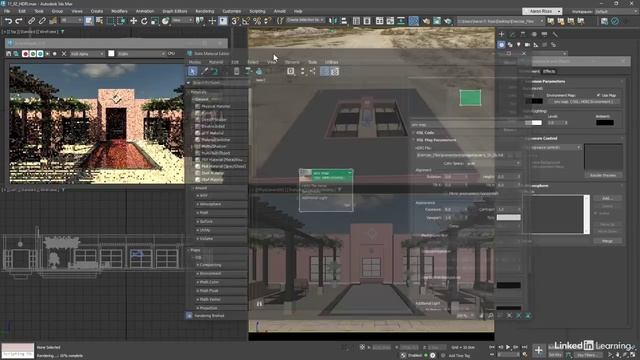Click Clear X icon in render window
640x360 pixels.
[64, 54]
